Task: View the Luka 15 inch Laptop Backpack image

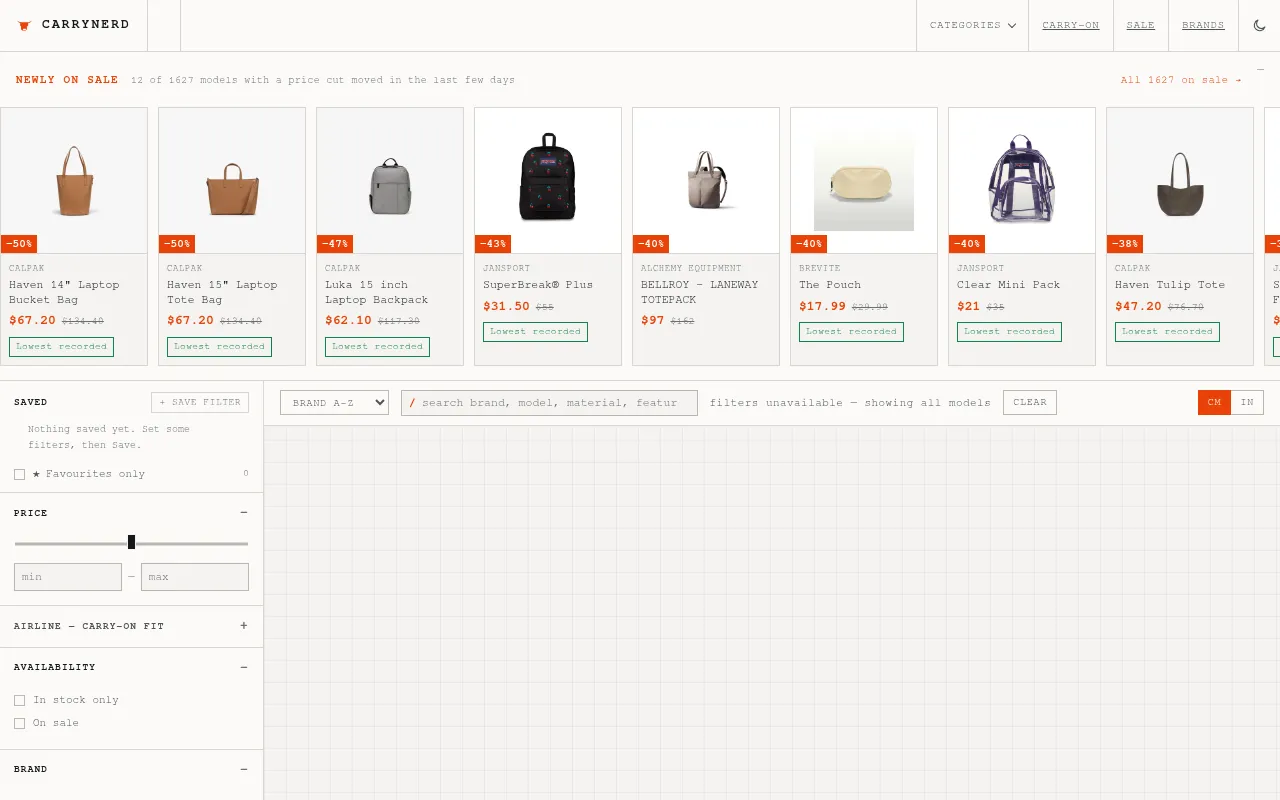Action: point(390,180)
